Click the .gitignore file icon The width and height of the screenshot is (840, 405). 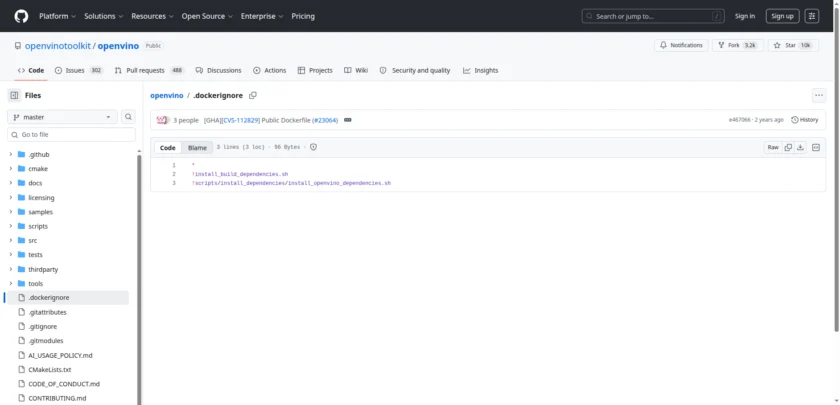click(x=21, y=326)
